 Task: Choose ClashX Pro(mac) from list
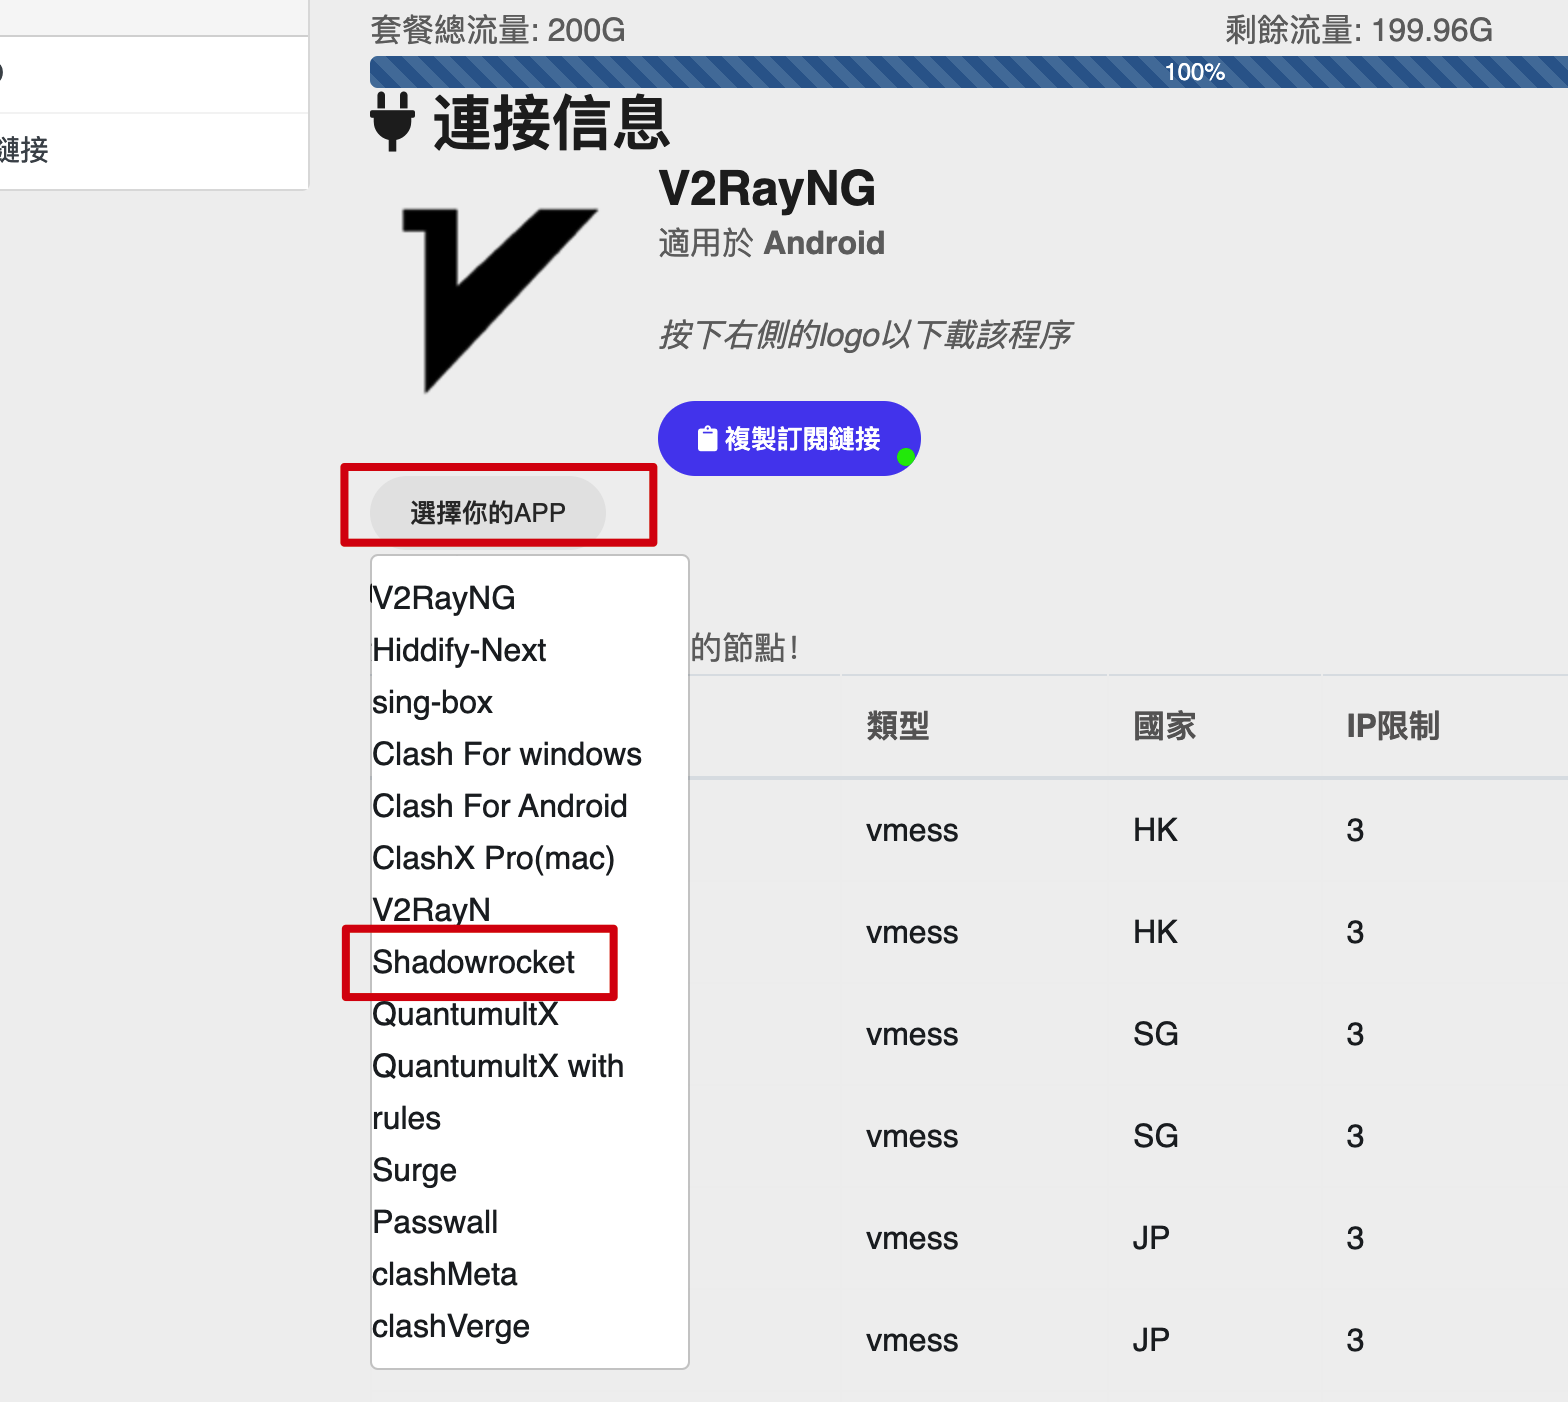pos(493,858)
